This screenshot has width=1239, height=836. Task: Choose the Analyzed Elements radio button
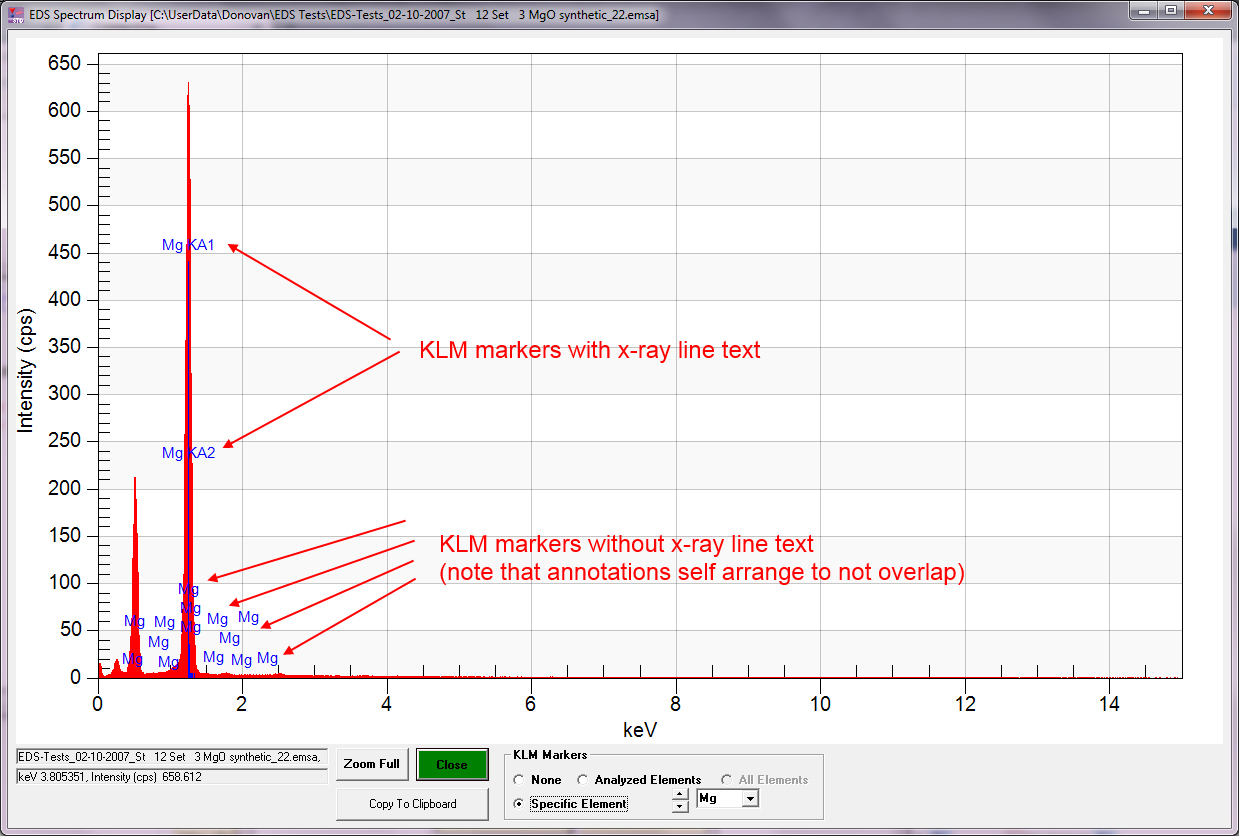point(583,780)
